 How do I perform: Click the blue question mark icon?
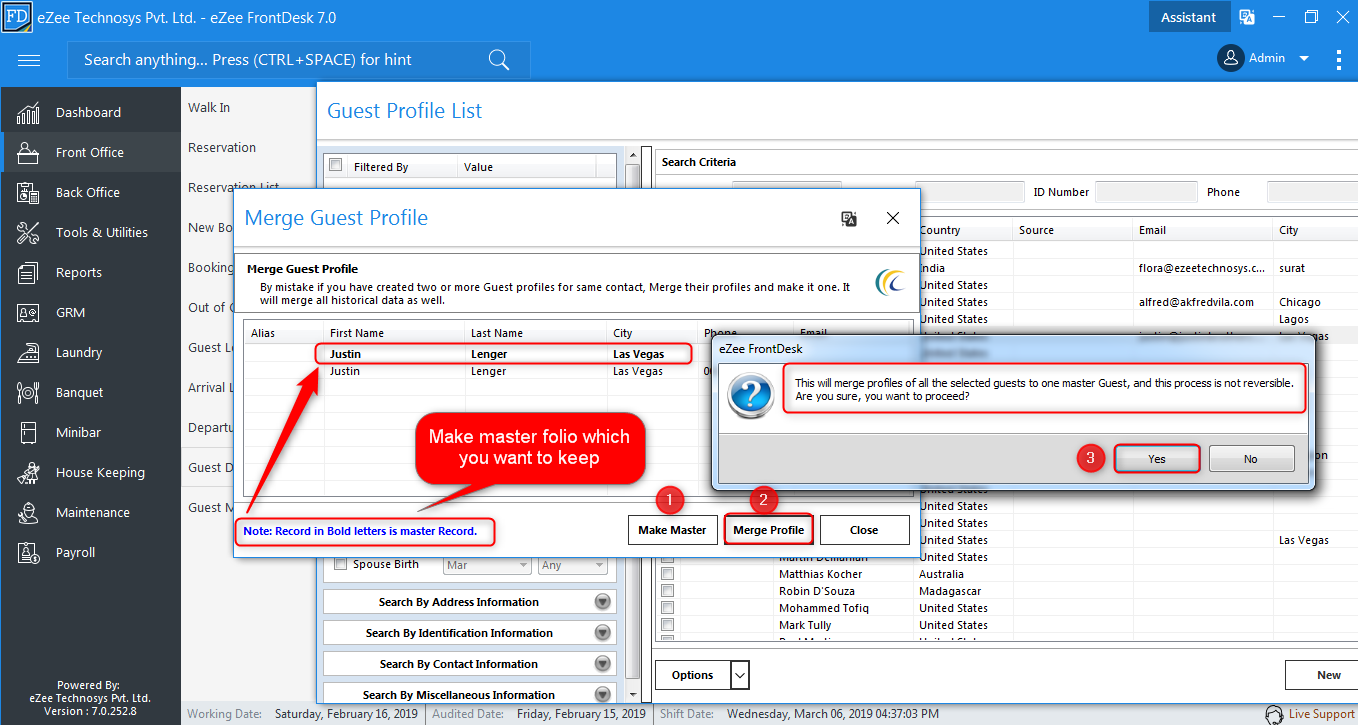749,393
